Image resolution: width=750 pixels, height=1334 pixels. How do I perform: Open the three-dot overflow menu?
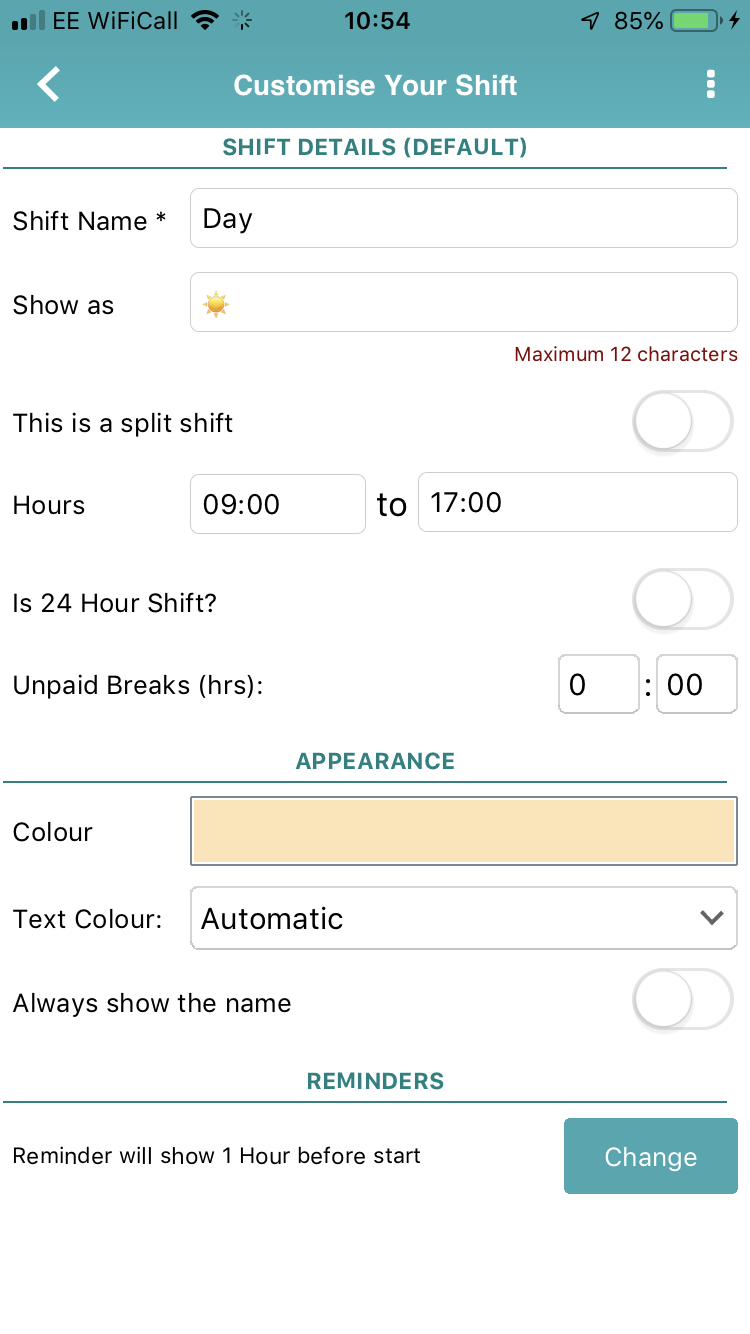coord(711,85)
